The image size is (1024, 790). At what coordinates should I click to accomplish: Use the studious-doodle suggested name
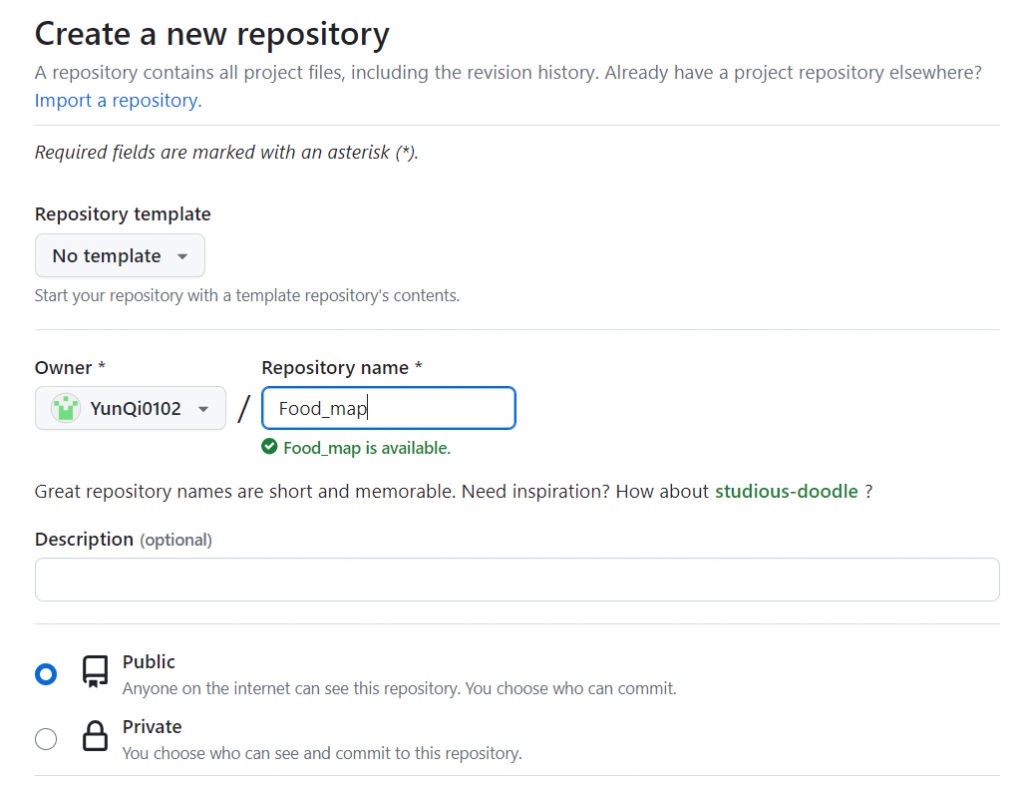[x=786, y=491]
